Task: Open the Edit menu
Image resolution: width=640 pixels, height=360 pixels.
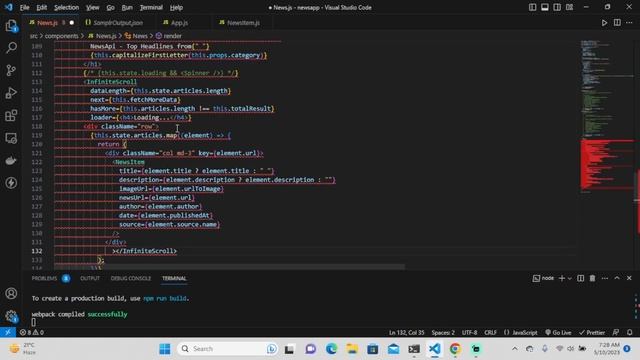Action: [x=42, y=7]
